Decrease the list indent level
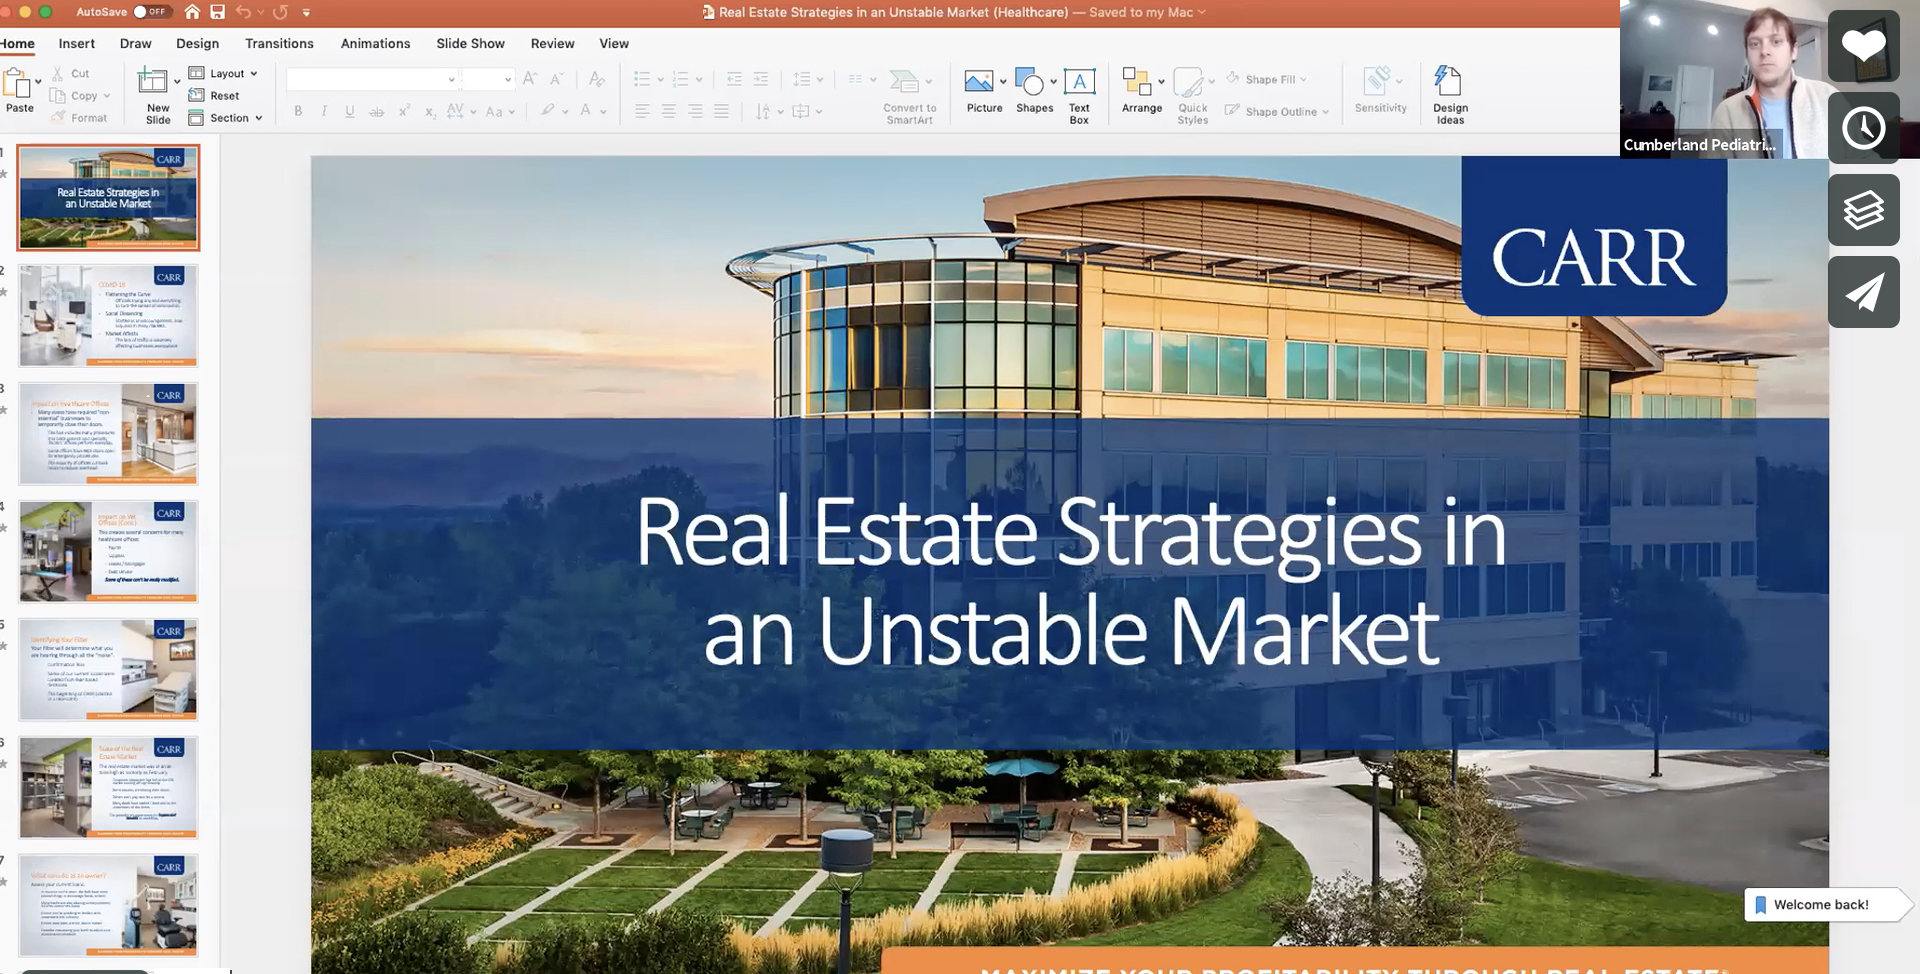 point(734,79)
